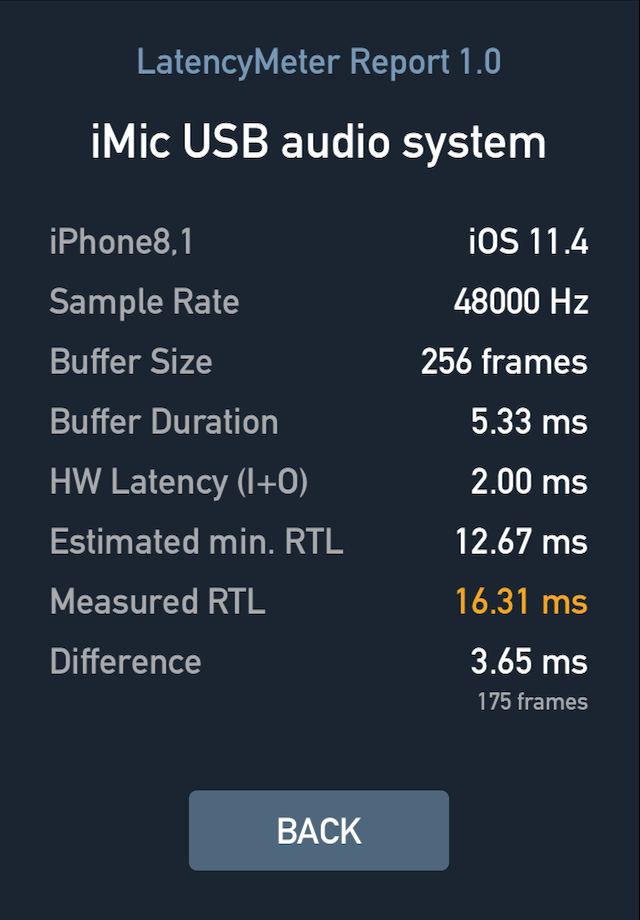Select the orange 16.31 ms measurement
The height and width of the screenshot is (920, 640).
click(521, 601)
